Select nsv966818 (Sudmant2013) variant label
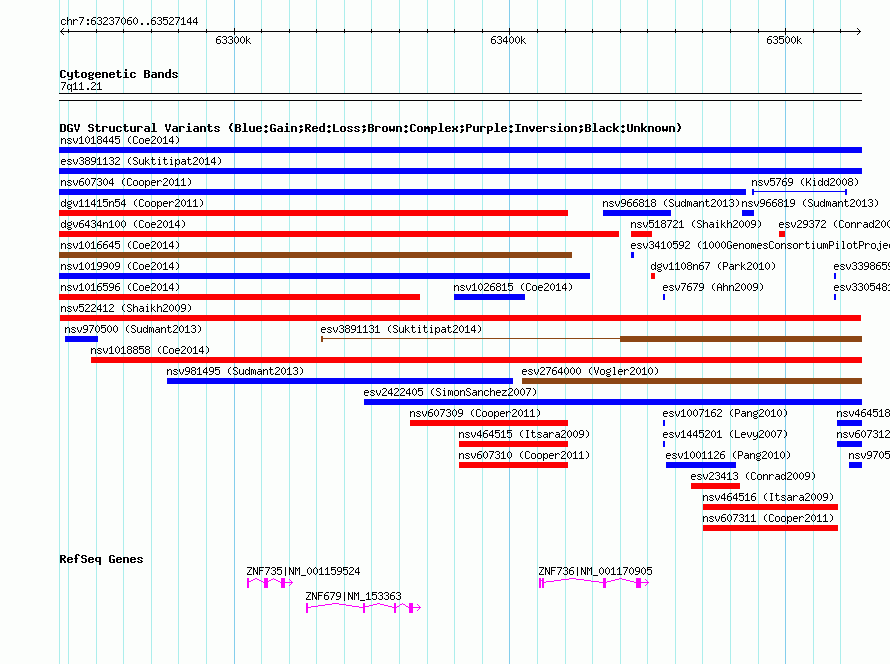 click(x=671, y=203)
